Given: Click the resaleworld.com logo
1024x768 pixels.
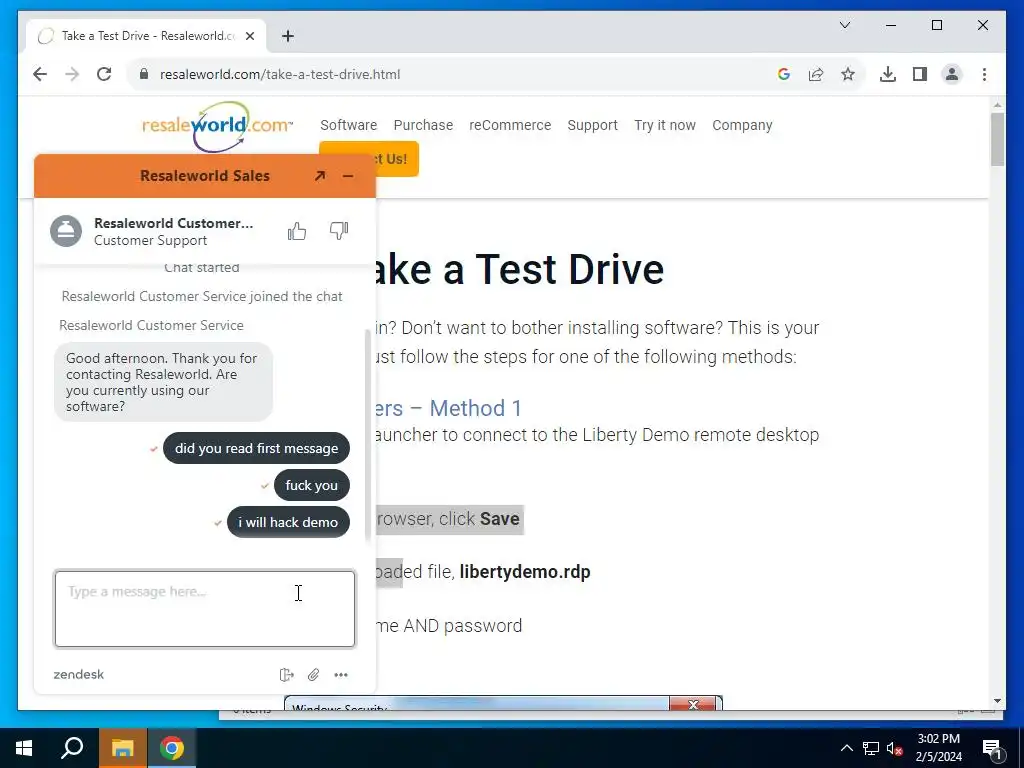Looking at the screenshot, I should click(x=217, y=126).
